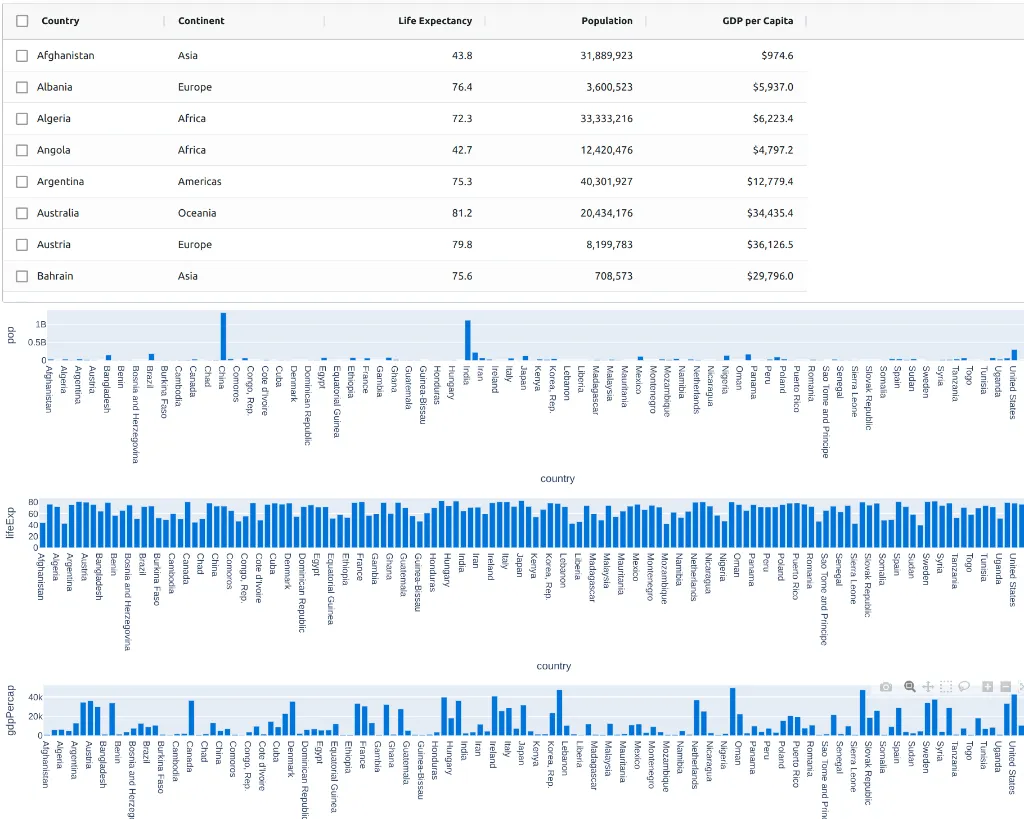This screenshot has height=819, width=1024.
Task: Choose the Box Select tool
Action: (x=946, y=687)
